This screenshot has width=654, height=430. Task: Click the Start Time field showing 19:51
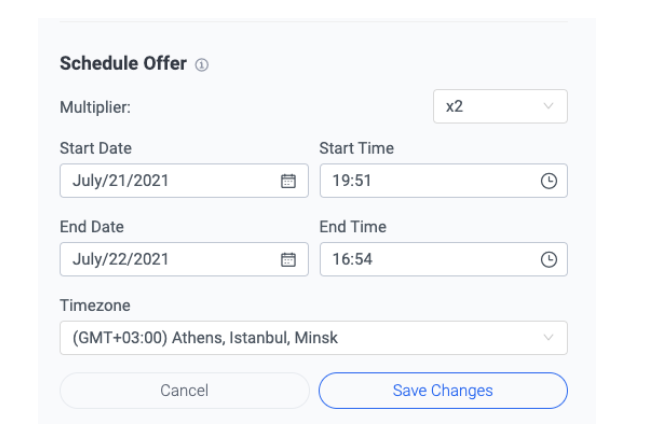[x=444, y=181]
